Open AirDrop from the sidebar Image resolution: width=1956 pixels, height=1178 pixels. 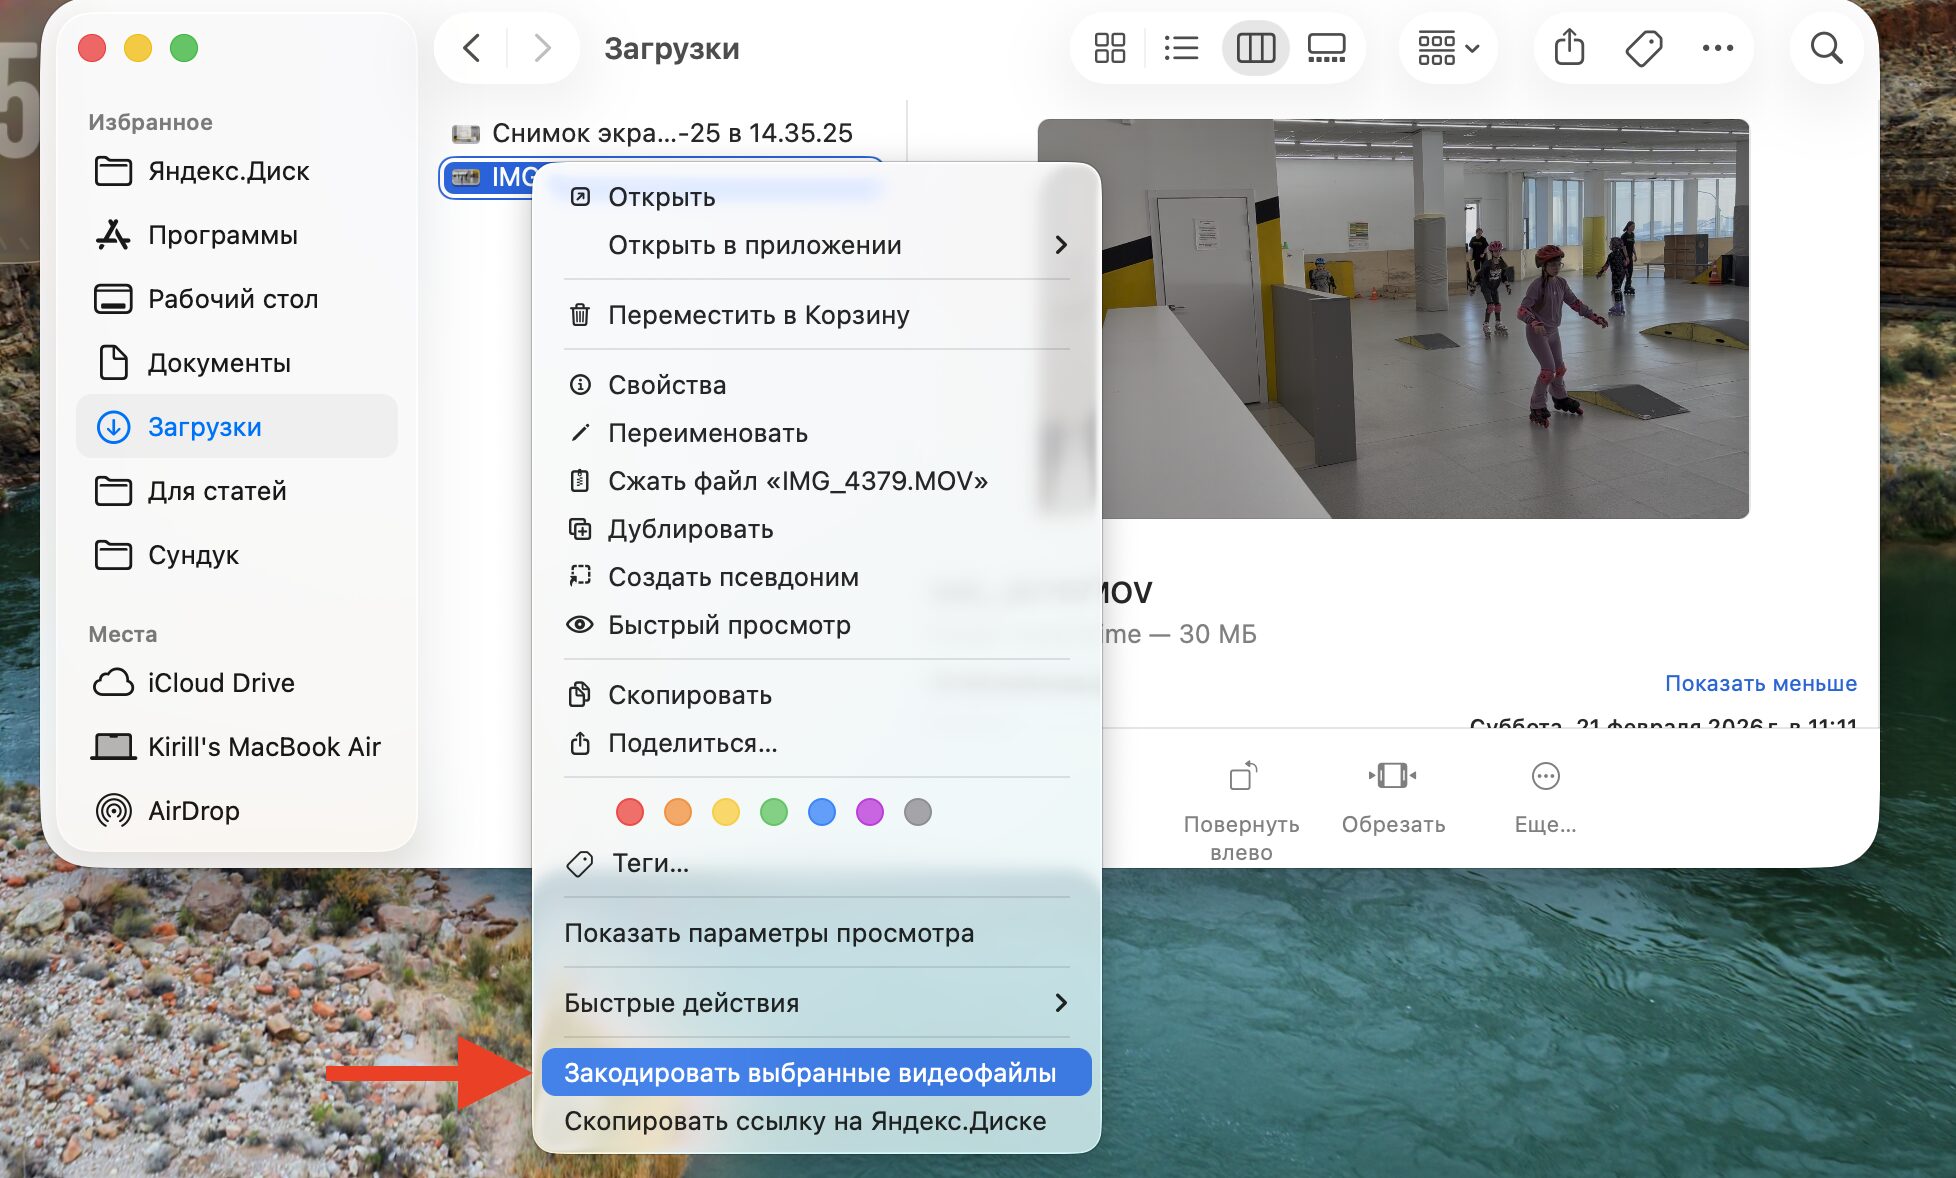pos(196,811)
